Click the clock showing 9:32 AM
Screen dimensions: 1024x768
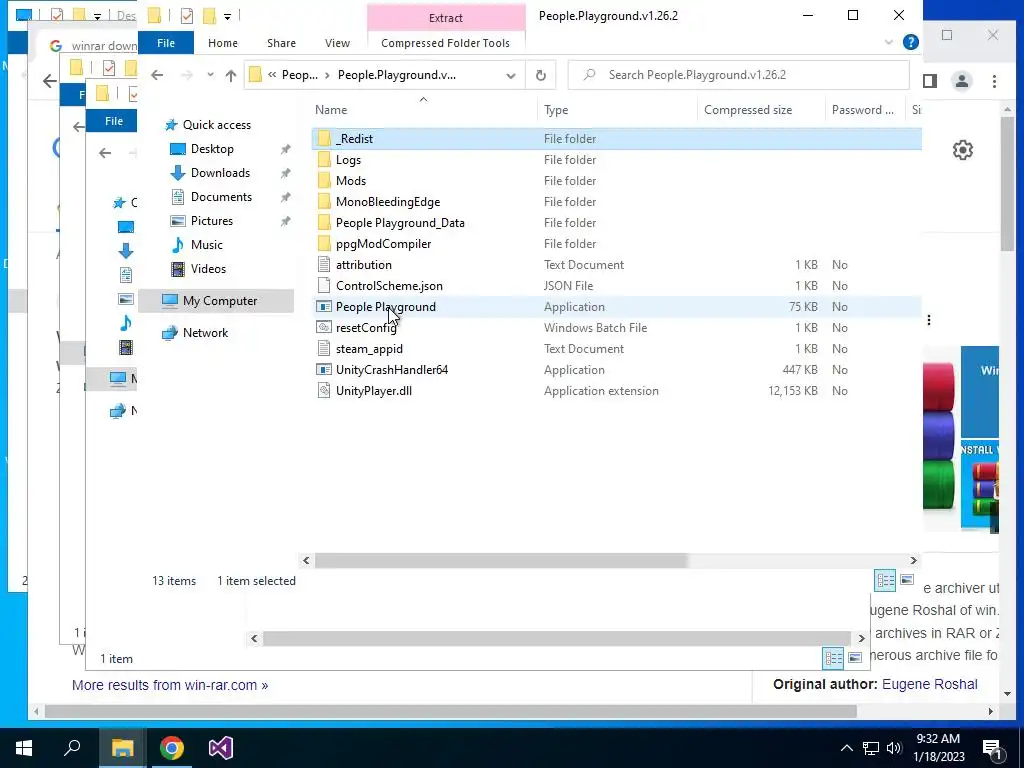tap(938, 739)
